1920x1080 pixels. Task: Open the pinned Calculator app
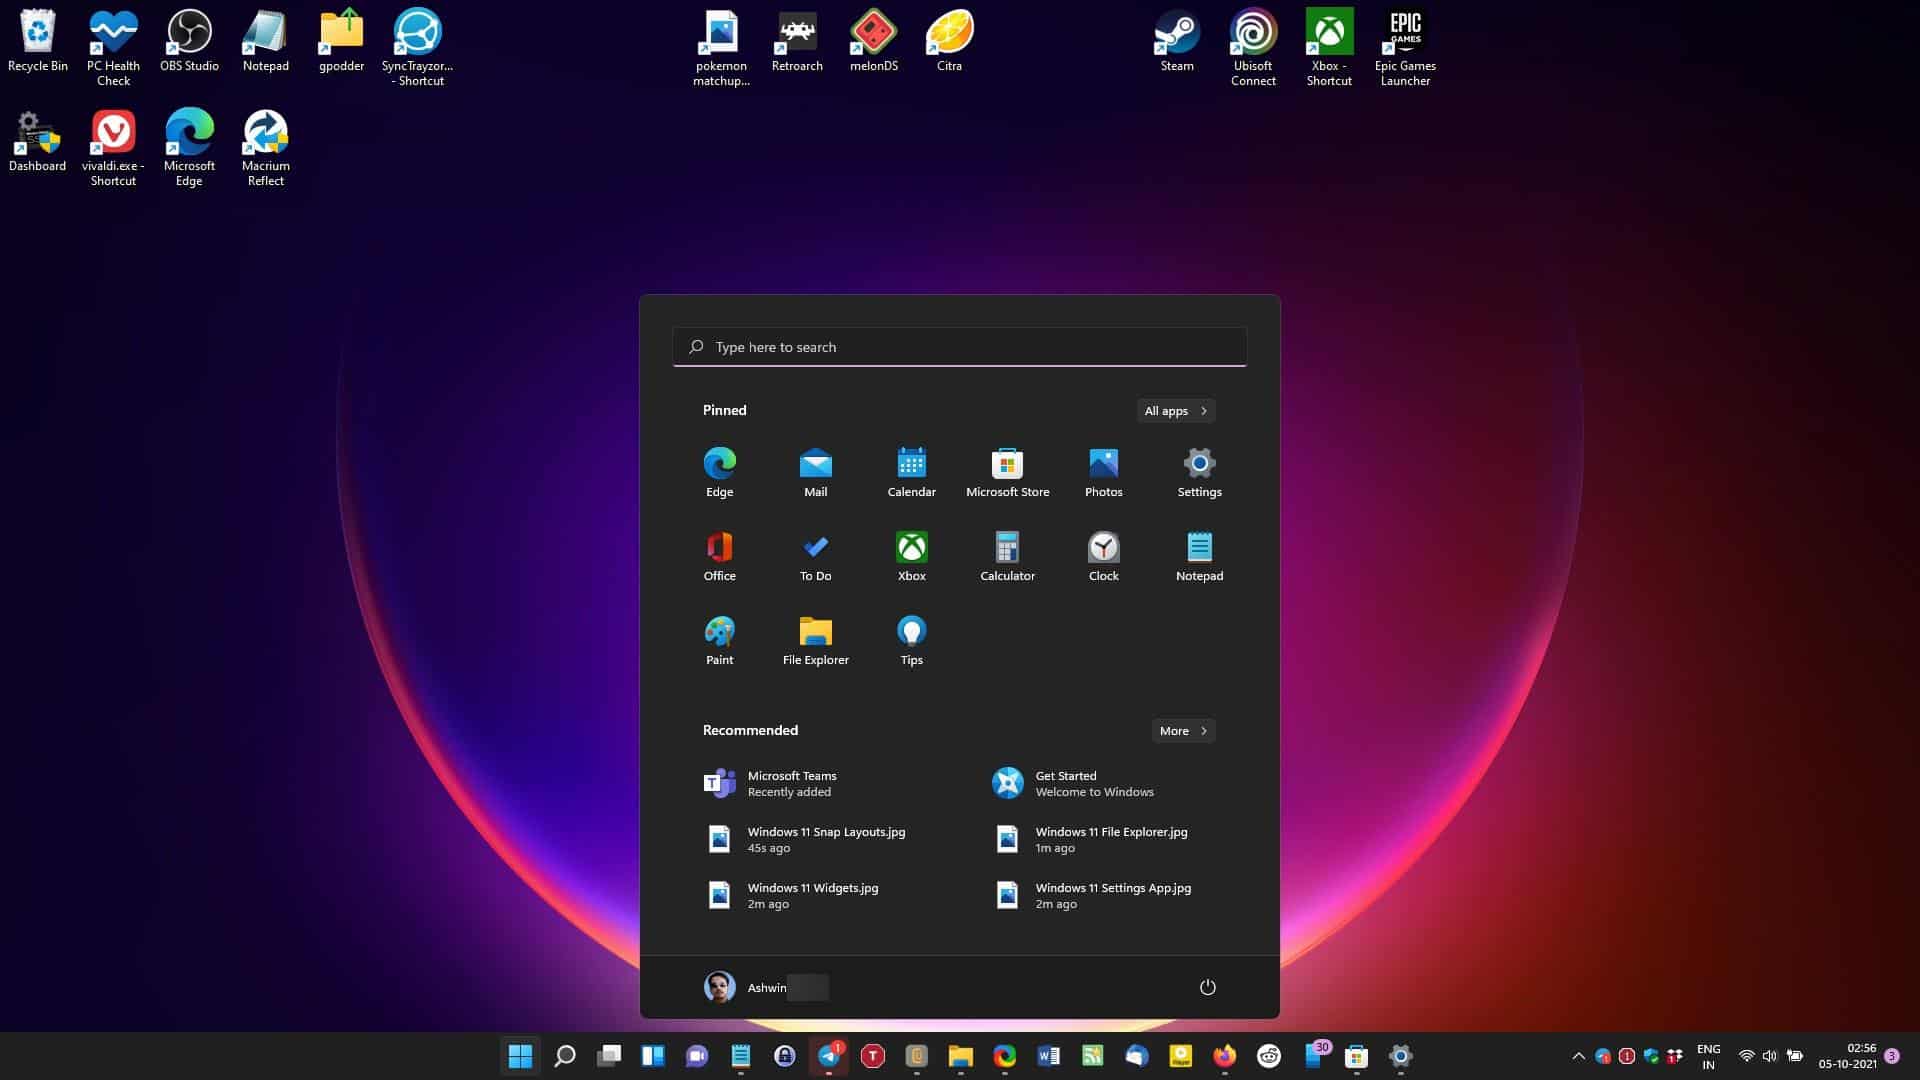click(x=1007, y=556)
